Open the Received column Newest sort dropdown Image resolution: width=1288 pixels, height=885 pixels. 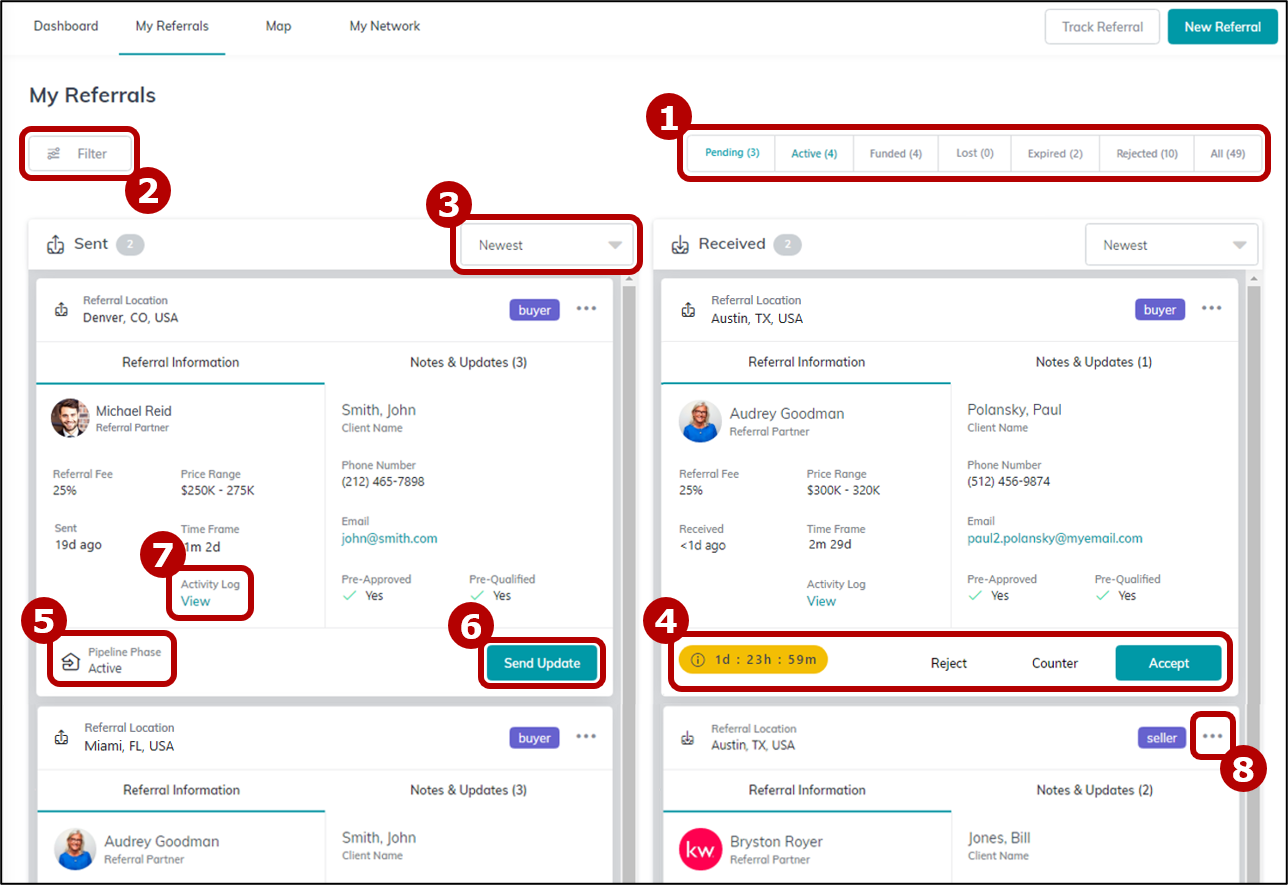[x=1171, y=245]
